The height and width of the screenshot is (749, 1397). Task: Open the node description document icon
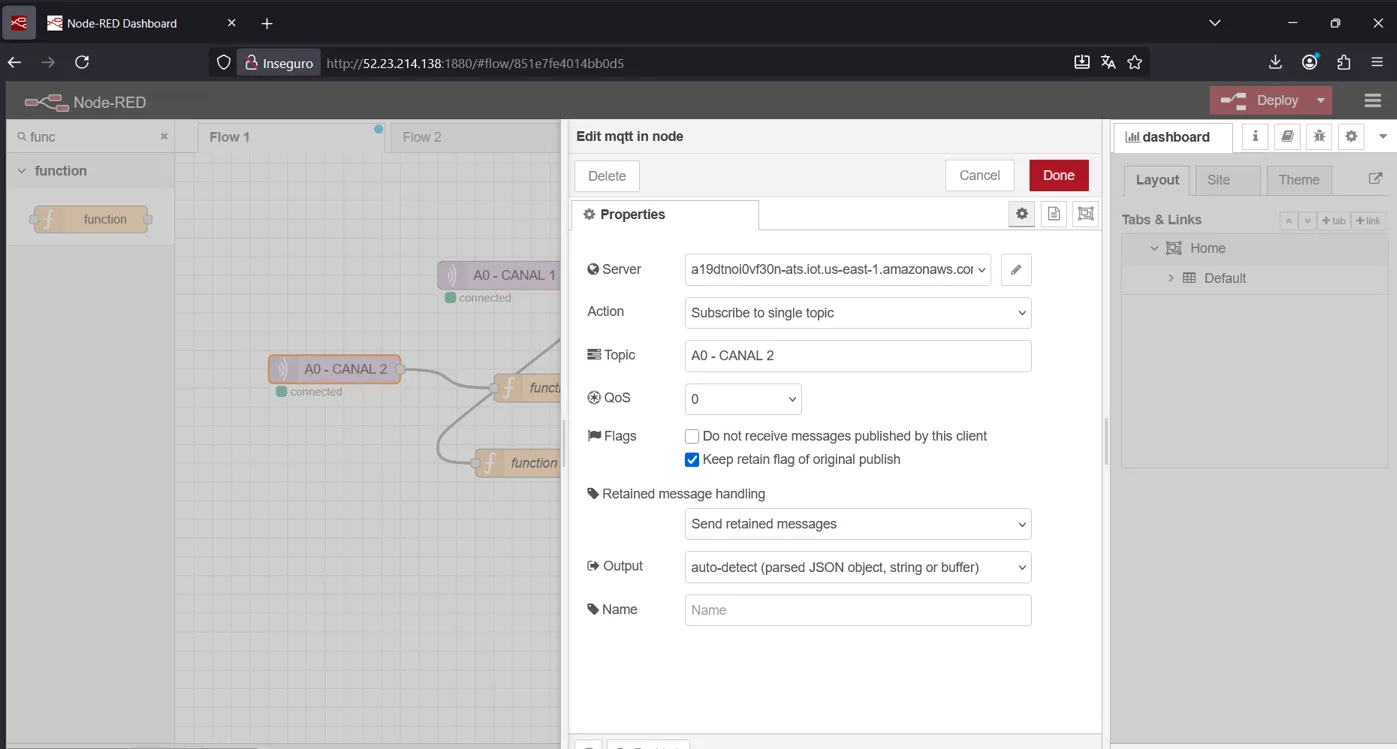point(1053,214)
